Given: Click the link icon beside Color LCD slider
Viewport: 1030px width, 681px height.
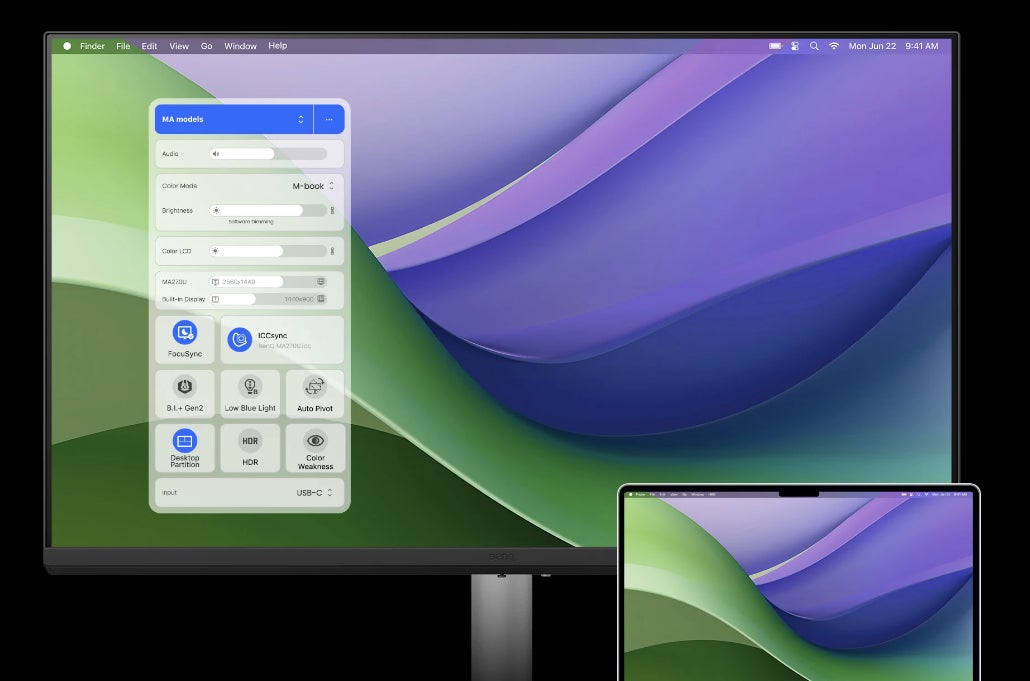Looking at the screenshot, I should pyautogui.click(x=332, y=251).
